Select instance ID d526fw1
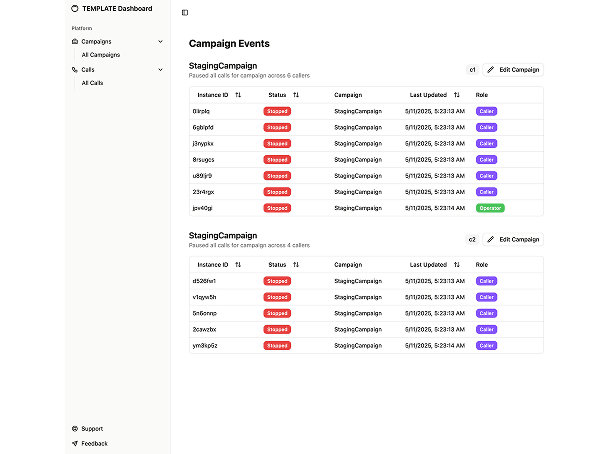 point(204,281)
